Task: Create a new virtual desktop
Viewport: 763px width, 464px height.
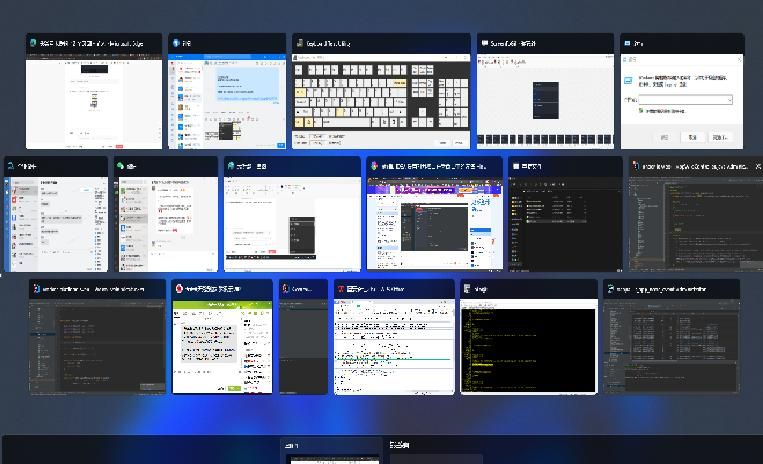Action: click(x=436, y=452)
